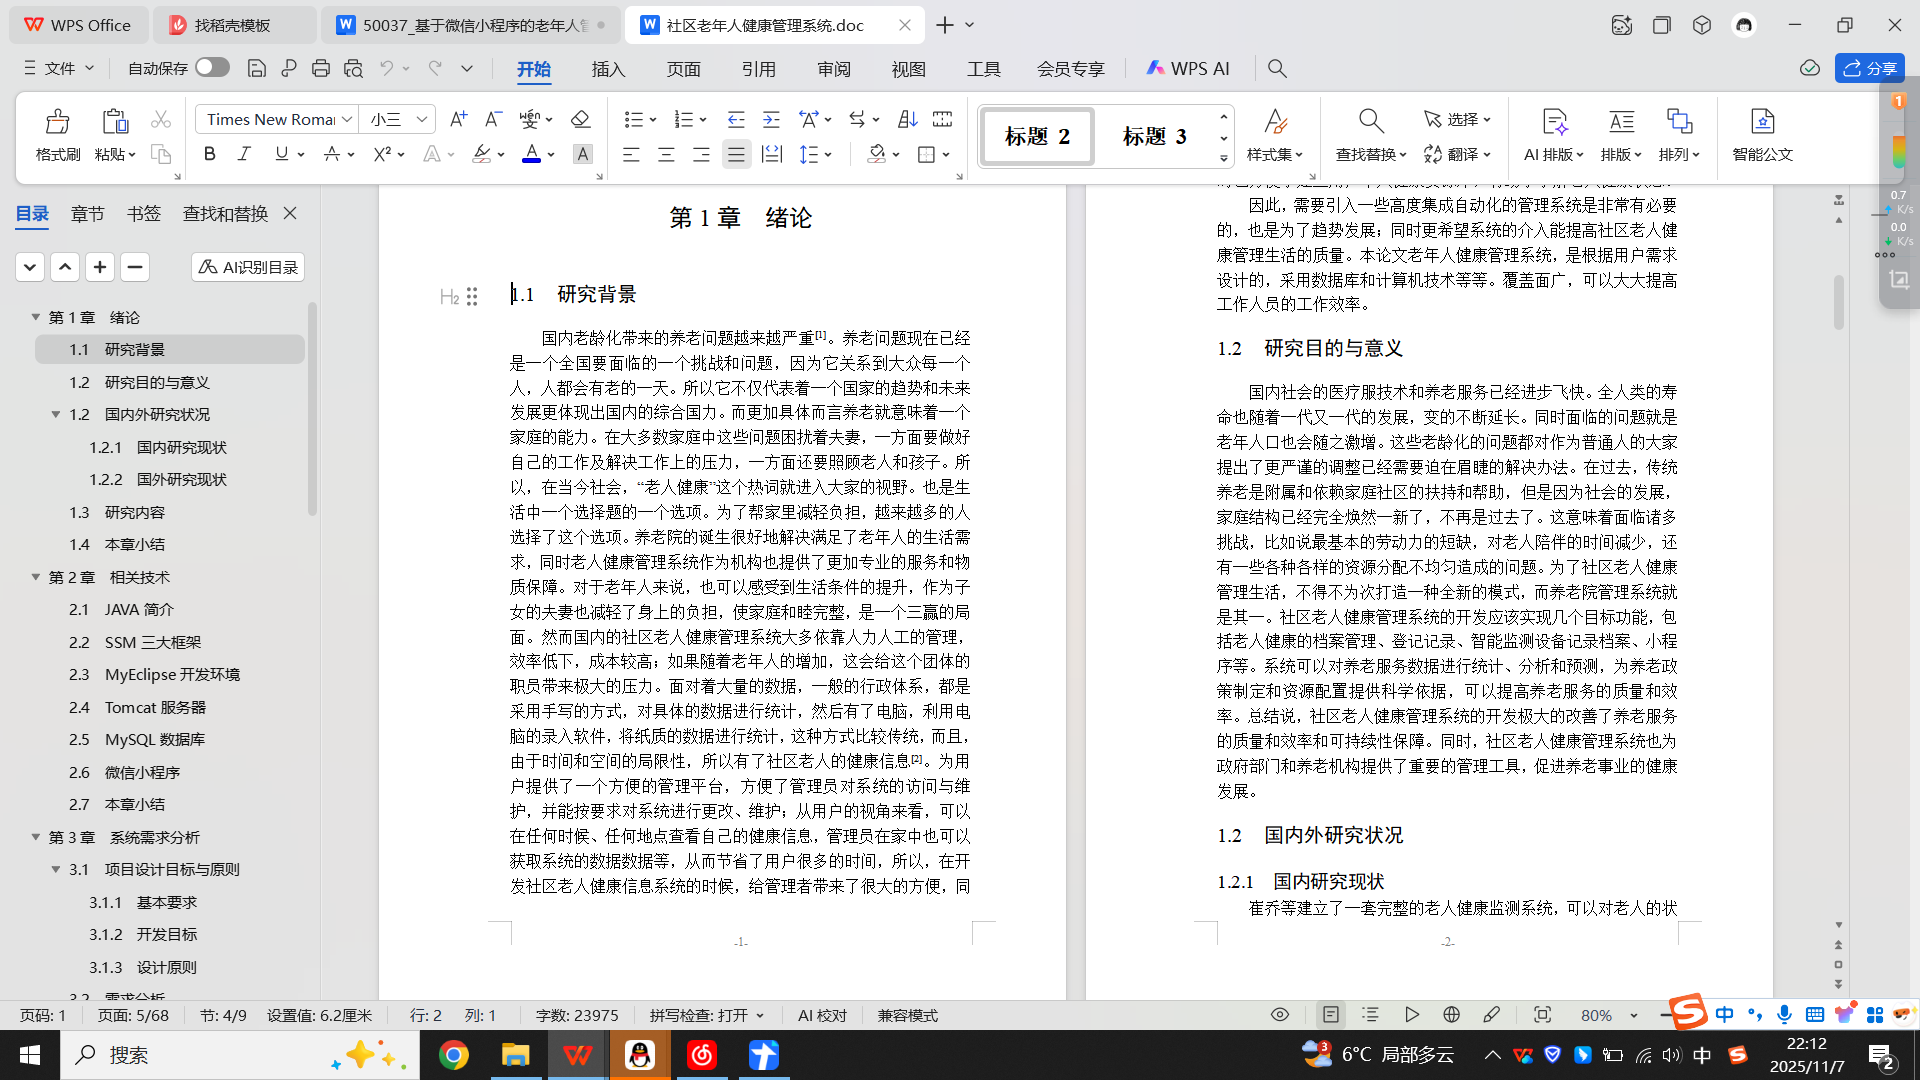Toggle the auto-save (自动保存) switch
1920x1080 pixels.
[212, 67]
